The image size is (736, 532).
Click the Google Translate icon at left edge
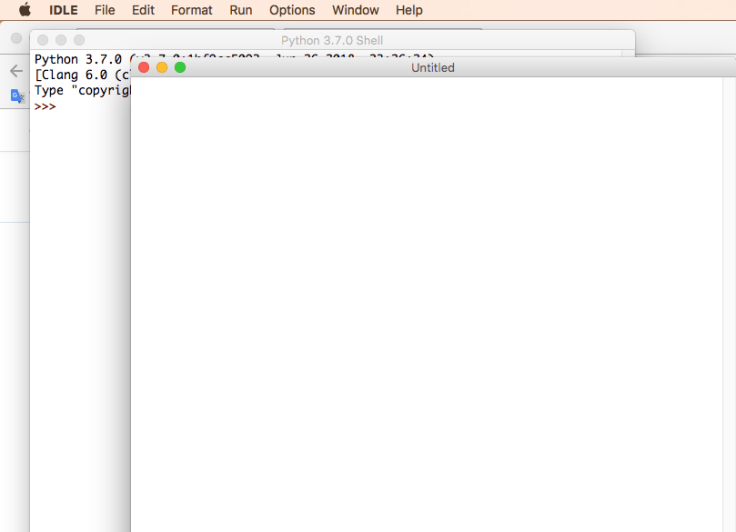click(x=17, y=96)
